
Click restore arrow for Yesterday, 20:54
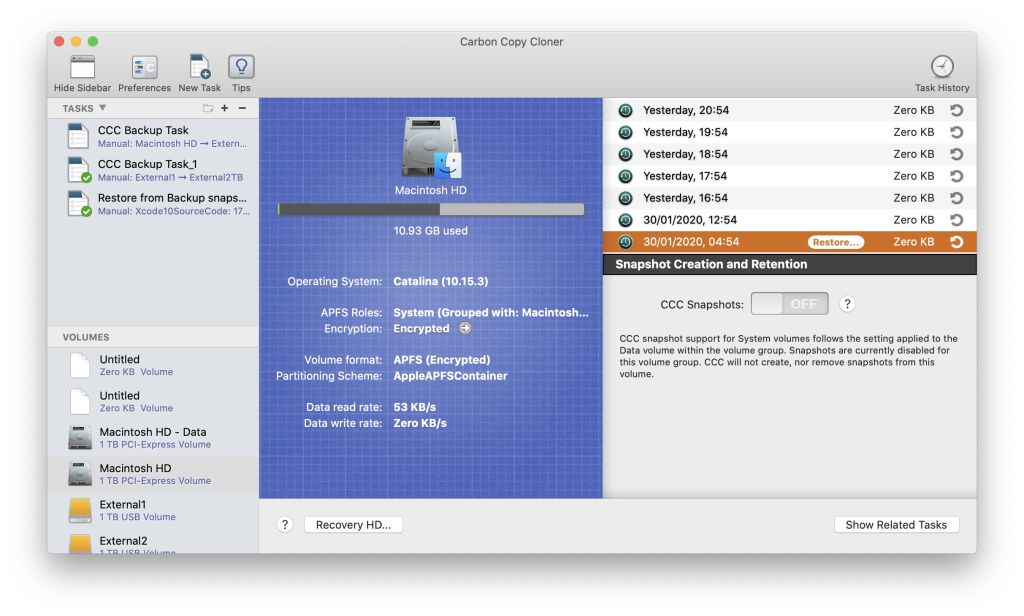coord(957,110)
